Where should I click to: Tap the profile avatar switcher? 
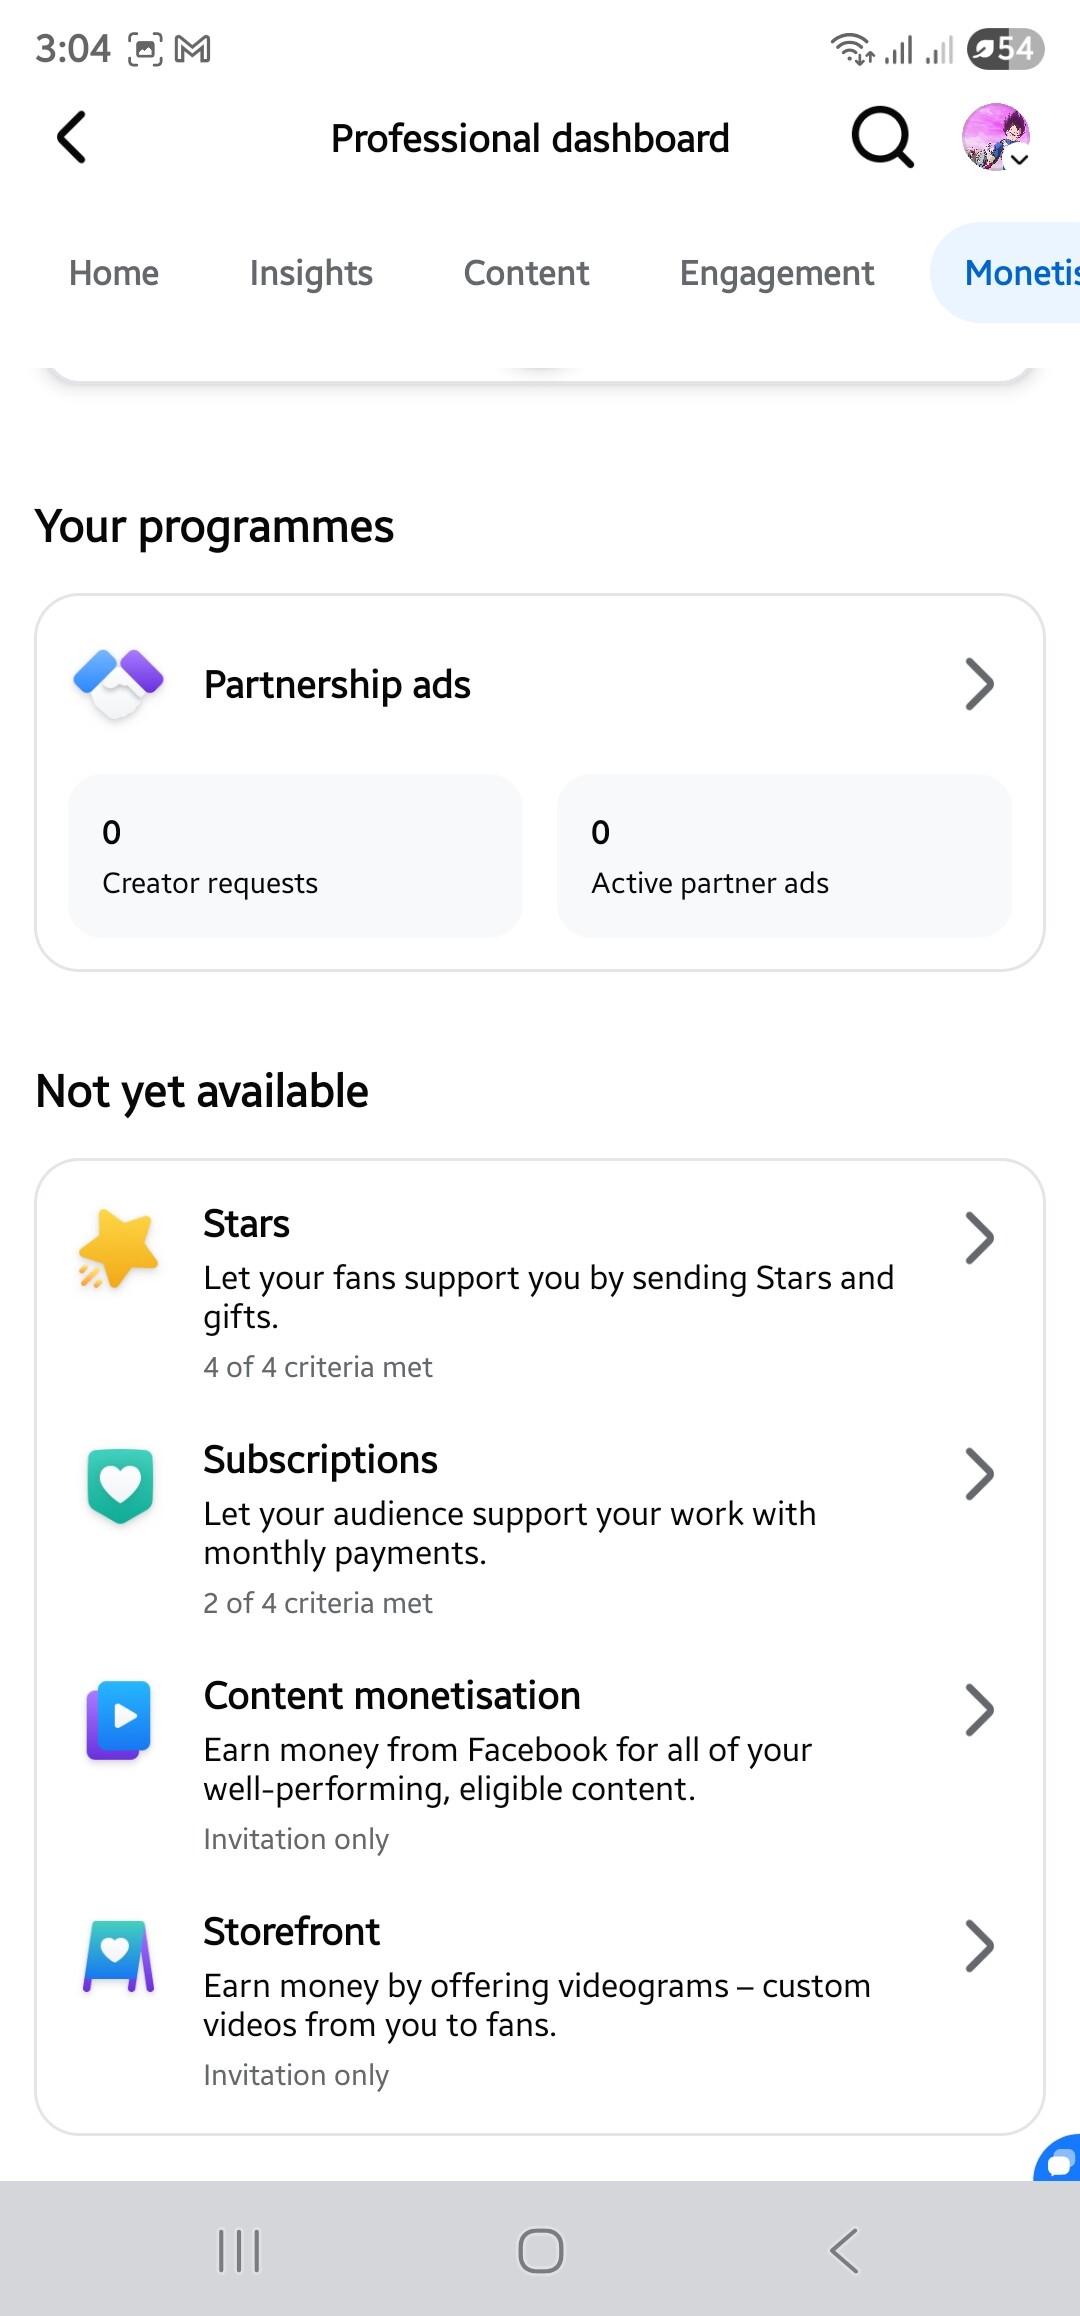996,137
